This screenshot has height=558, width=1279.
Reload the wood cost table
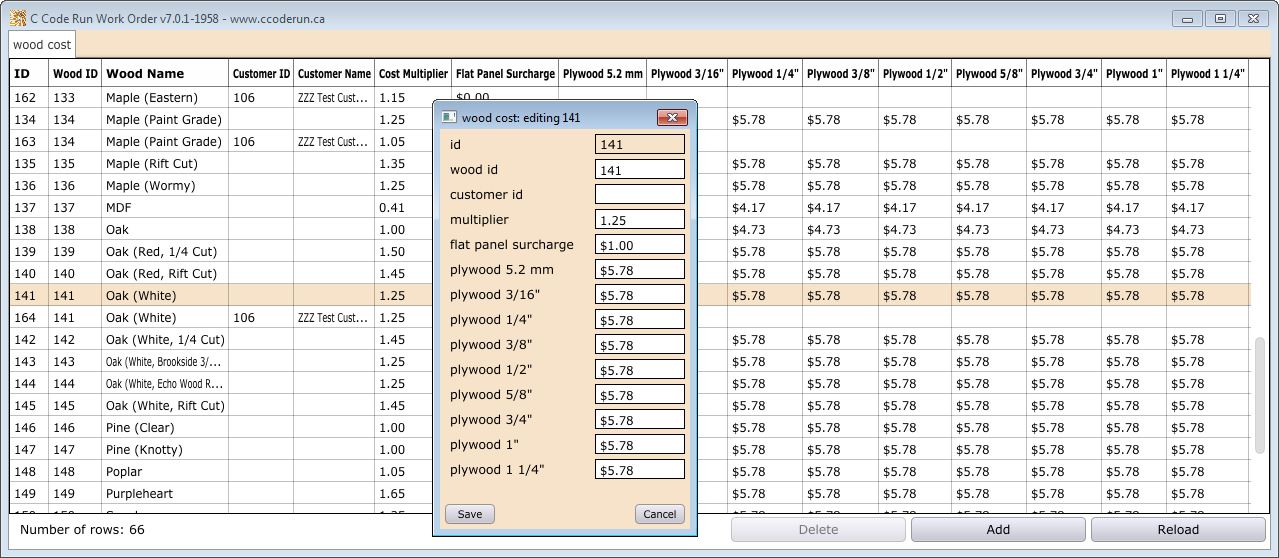pos(1177,529)
